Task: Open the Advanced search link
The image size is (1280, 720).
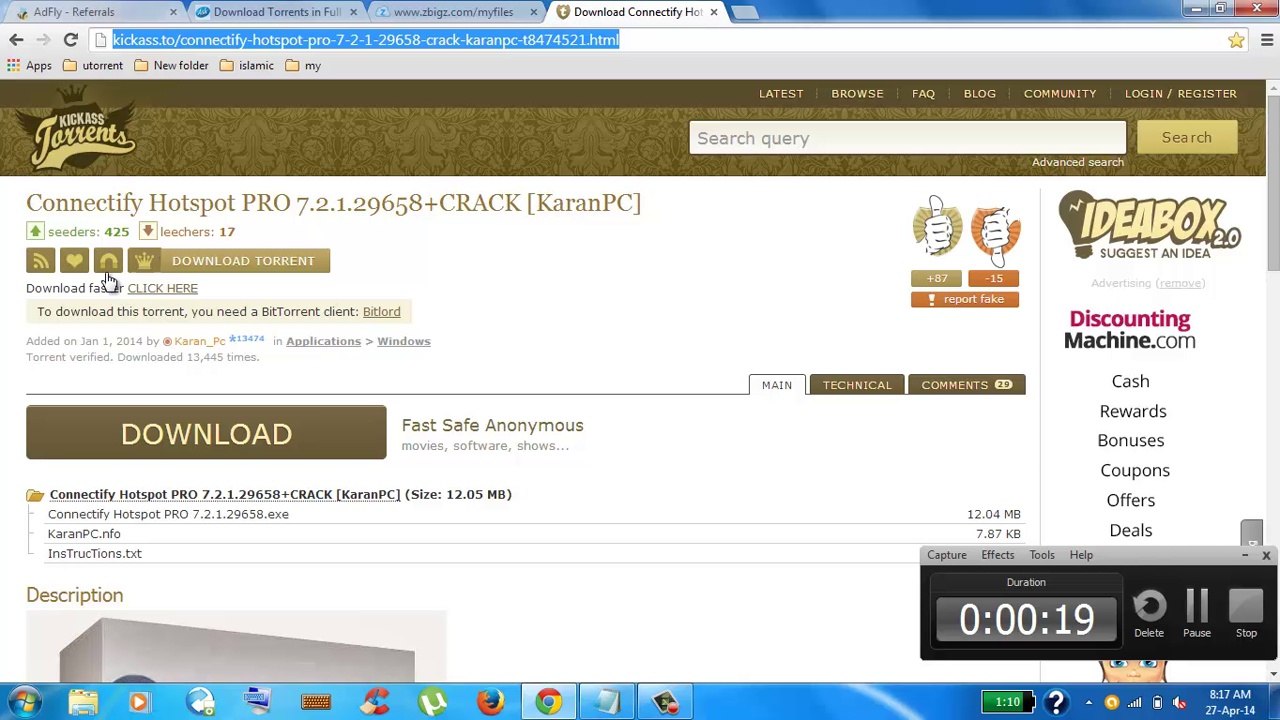Action: (x=1078, y=162)
